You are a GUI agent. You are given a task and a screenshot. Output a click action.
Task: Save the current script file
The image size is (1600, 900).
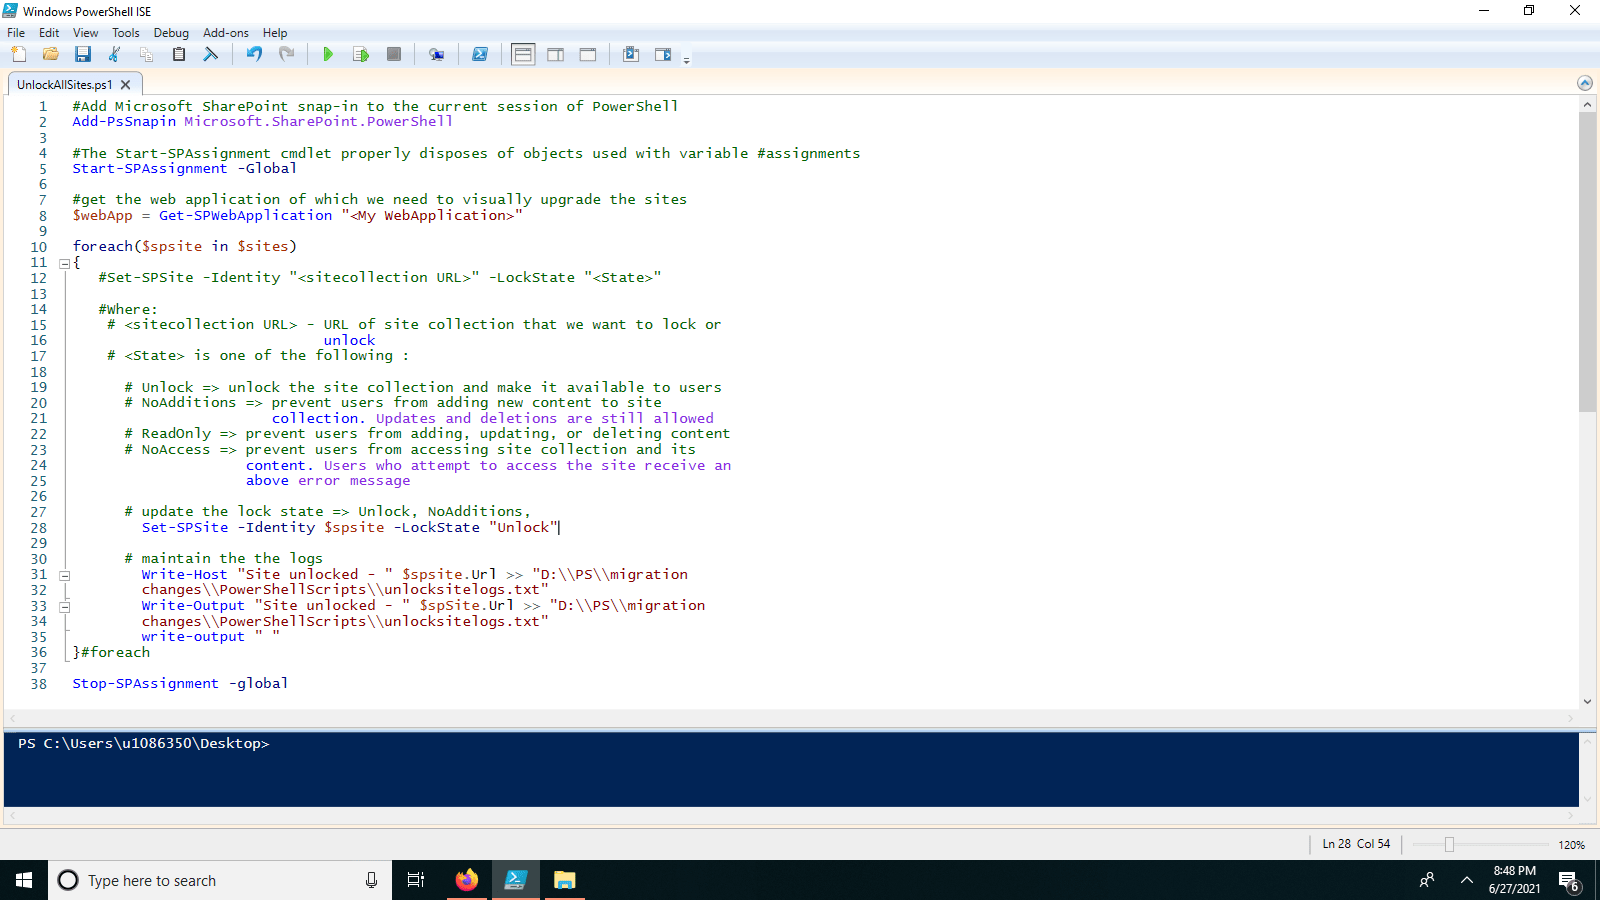83,54
